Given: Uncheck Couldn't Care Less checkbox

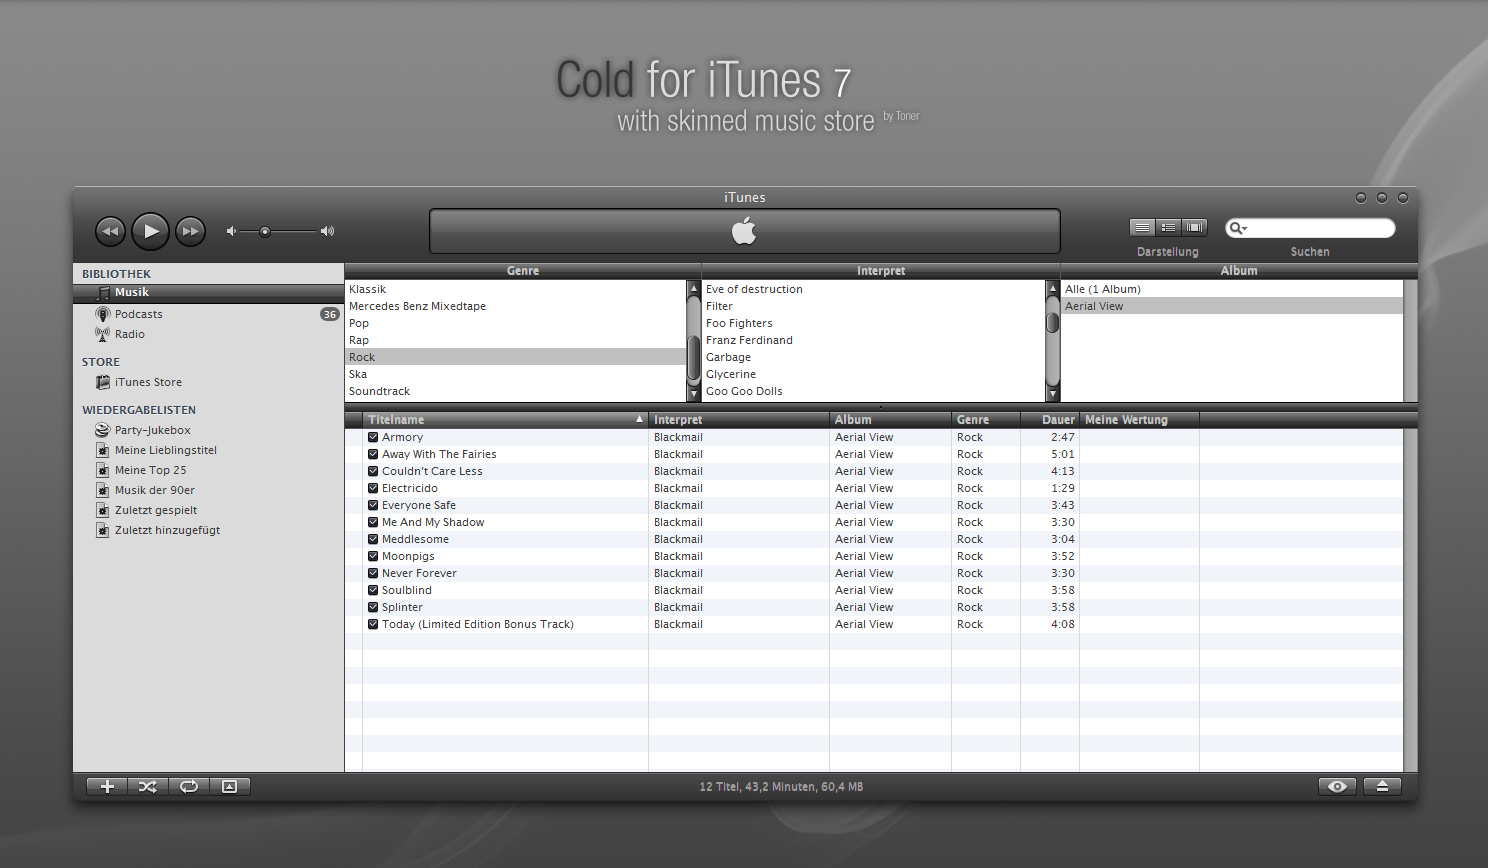Looking at the screenshot, I should [373, 471].
